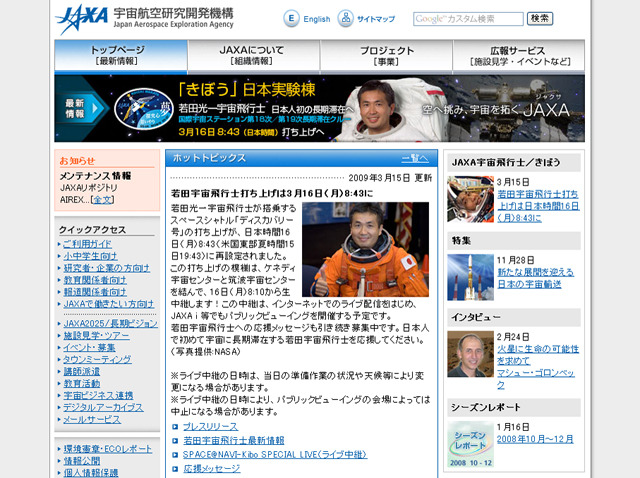Open 講師派遣 link
Screen dimensions: 640x478
pyautogui.click(x=82, y=371)
